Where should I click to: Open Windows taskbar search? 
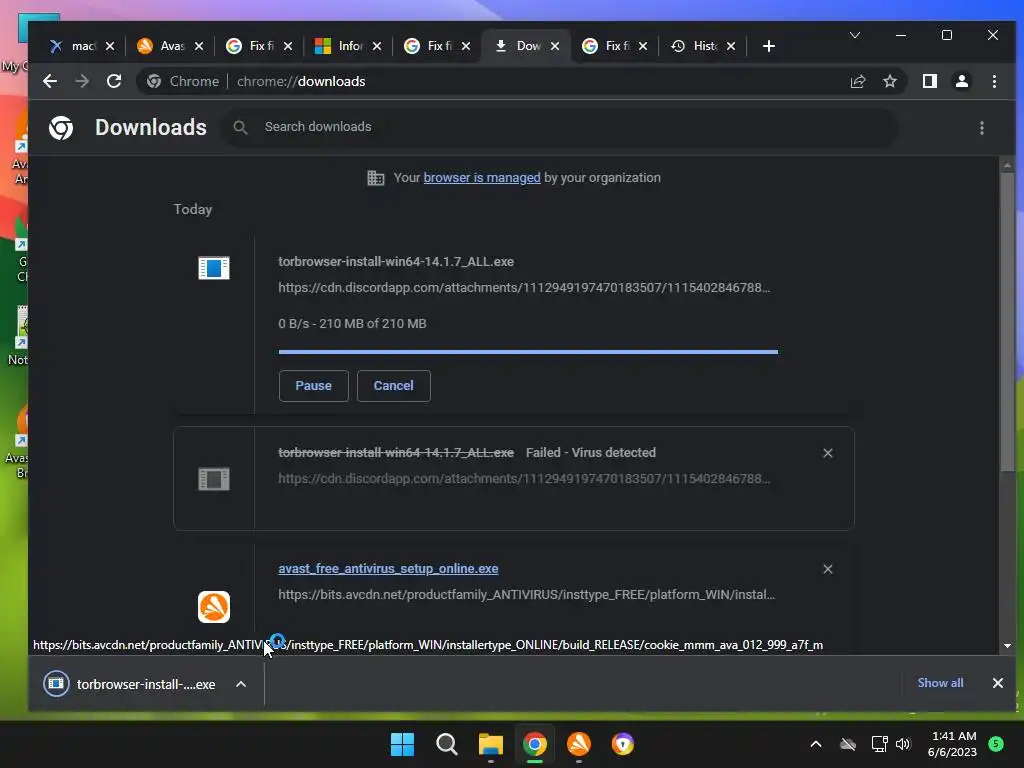pyautogui.click(x=447, y=744)
